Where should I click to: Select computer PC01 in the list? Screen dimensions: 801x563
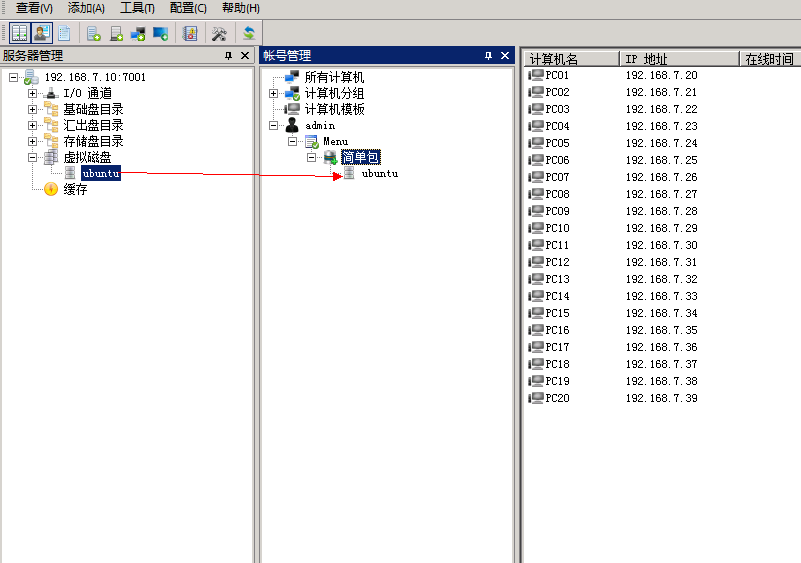[557, 75]
